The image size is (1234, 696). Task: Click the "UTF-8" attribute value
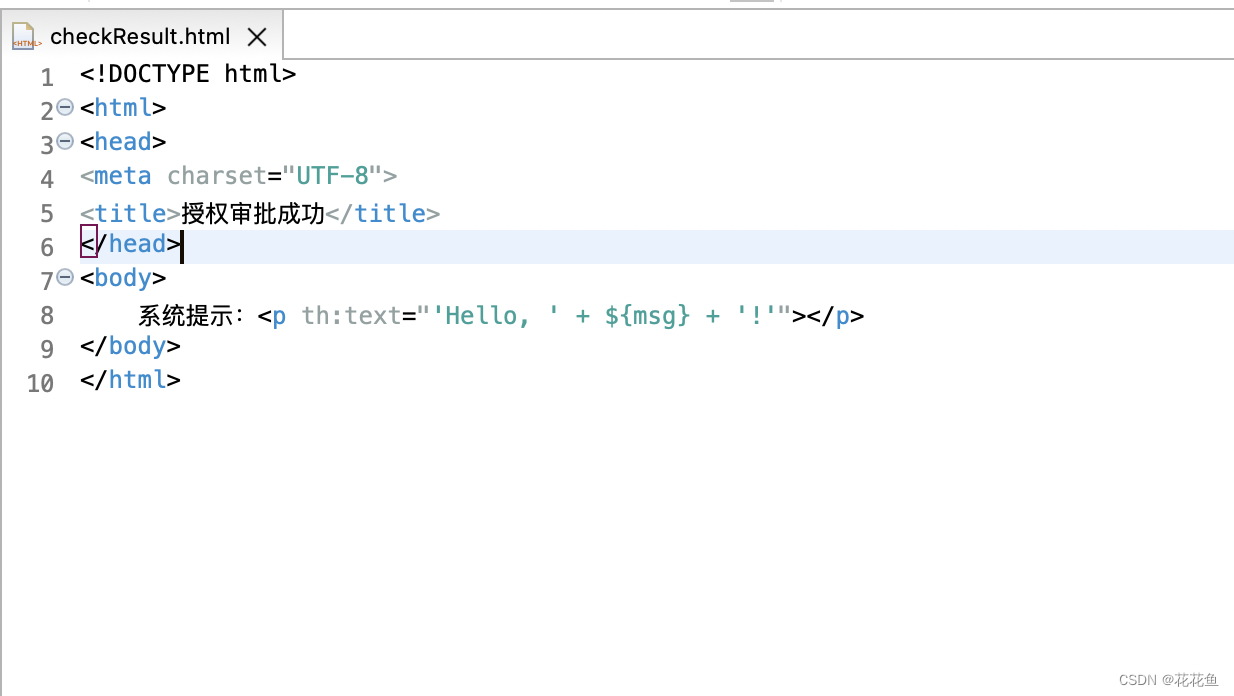coord(333,176)
